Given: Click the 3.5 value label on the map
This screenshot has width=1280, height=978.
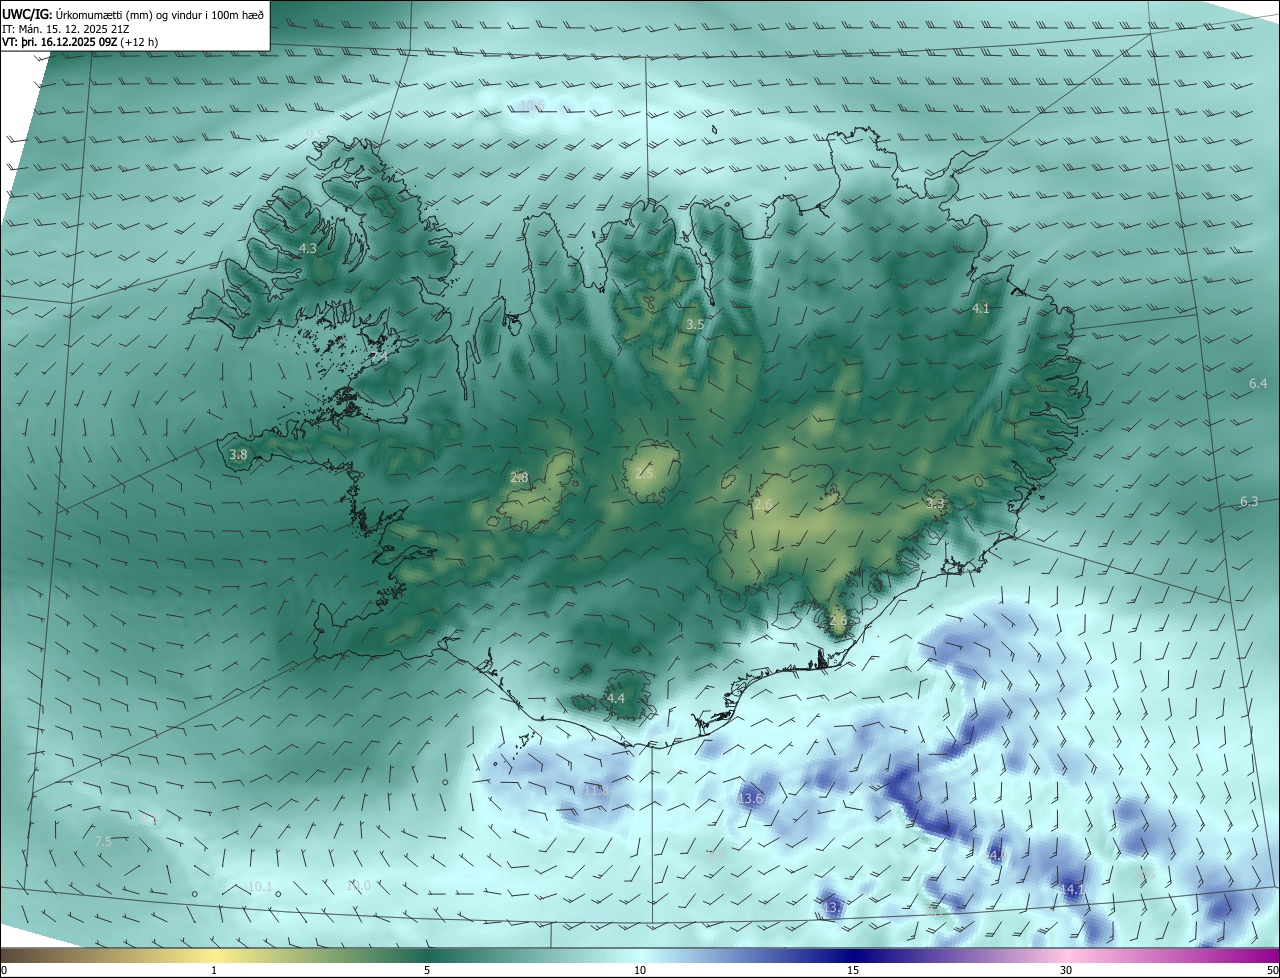Looking at the screenshot, I should point(695,325).
